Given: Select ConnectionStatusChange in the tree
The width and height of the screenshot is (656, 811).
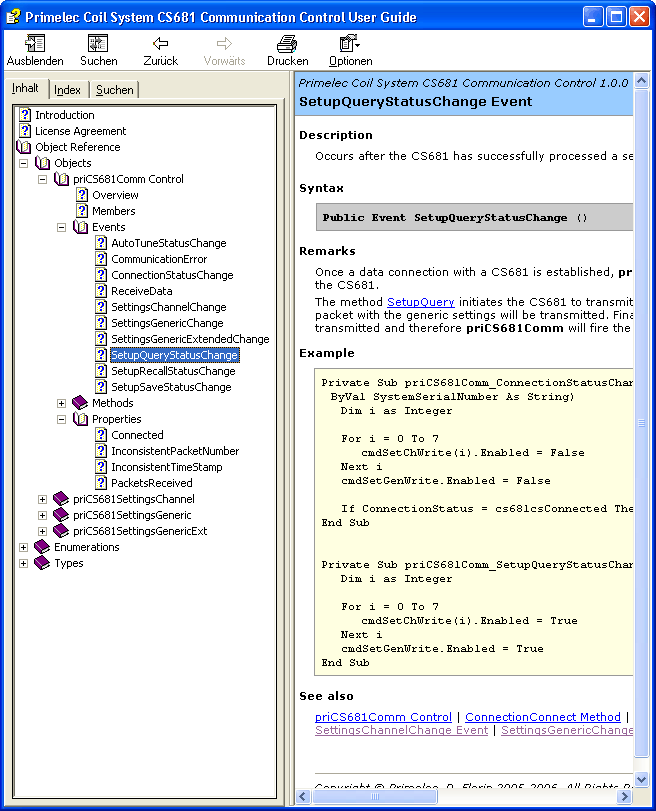Looking at the screenshot, I should click(172, 275).
